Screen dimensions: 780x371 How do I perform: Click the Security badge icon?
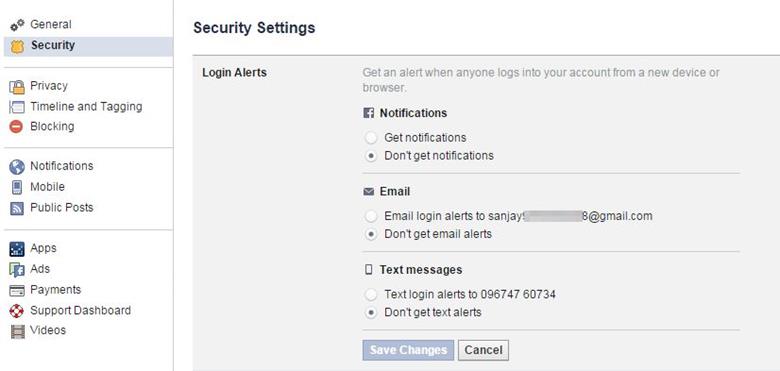[17, 46]
